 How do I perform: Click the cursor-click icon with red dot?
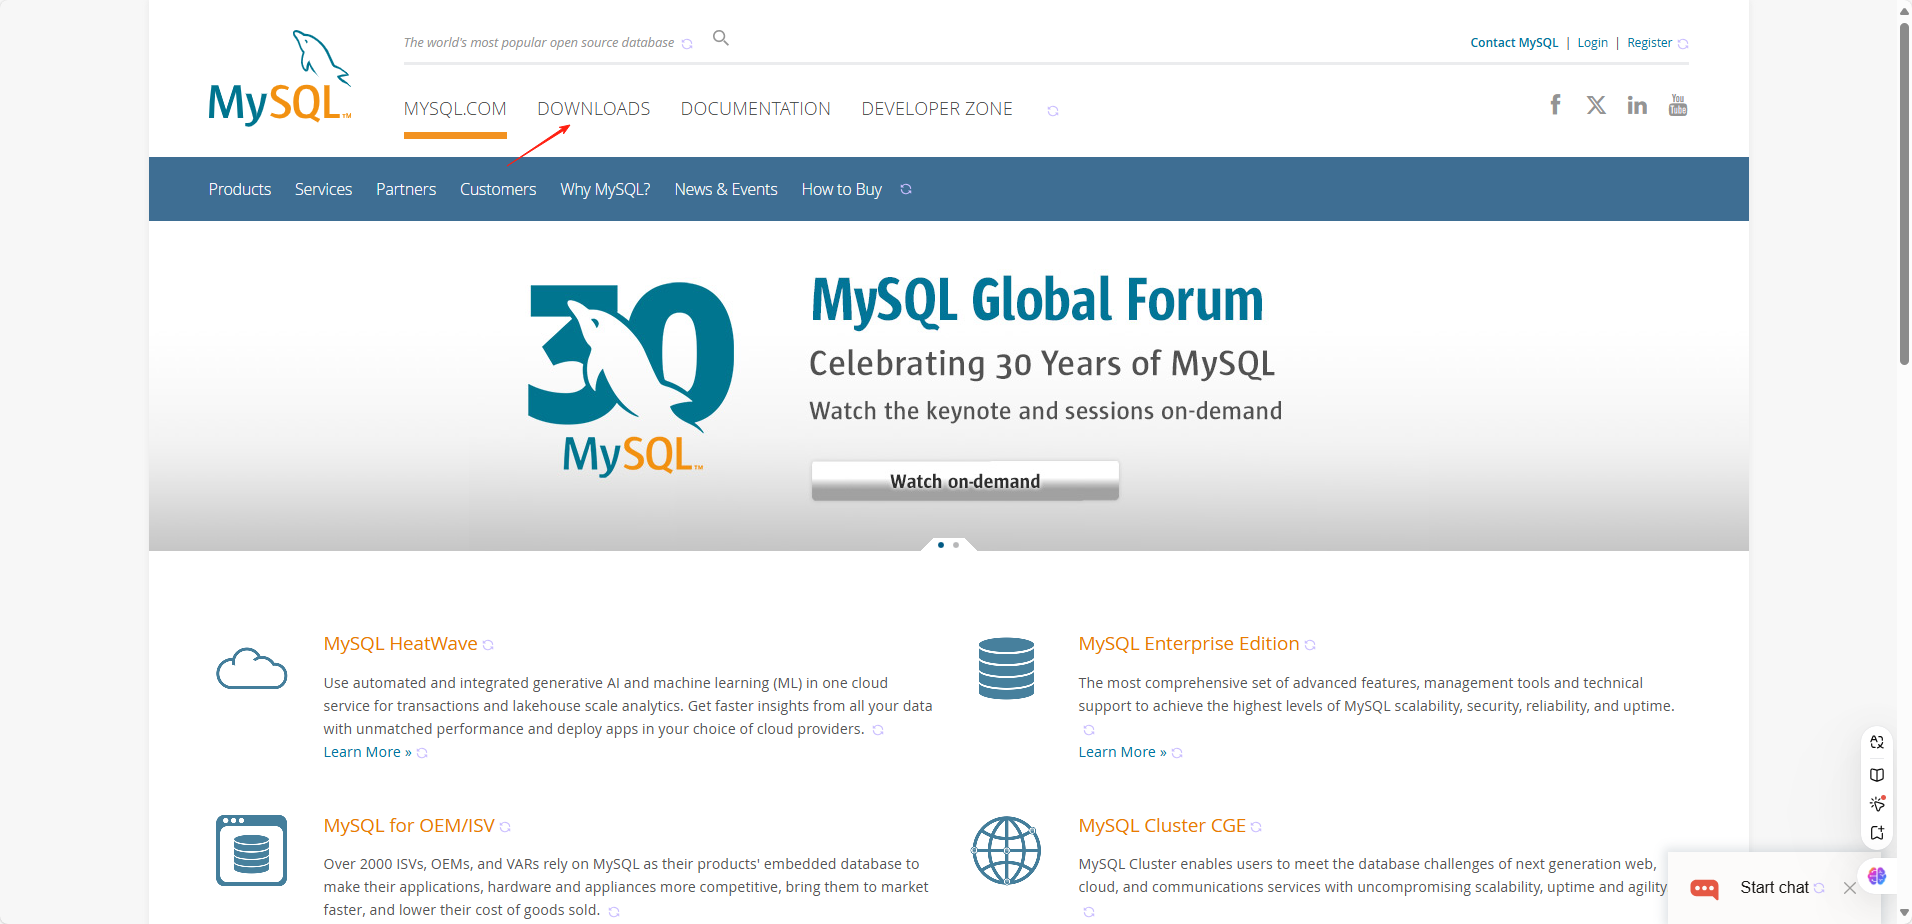1877,804
